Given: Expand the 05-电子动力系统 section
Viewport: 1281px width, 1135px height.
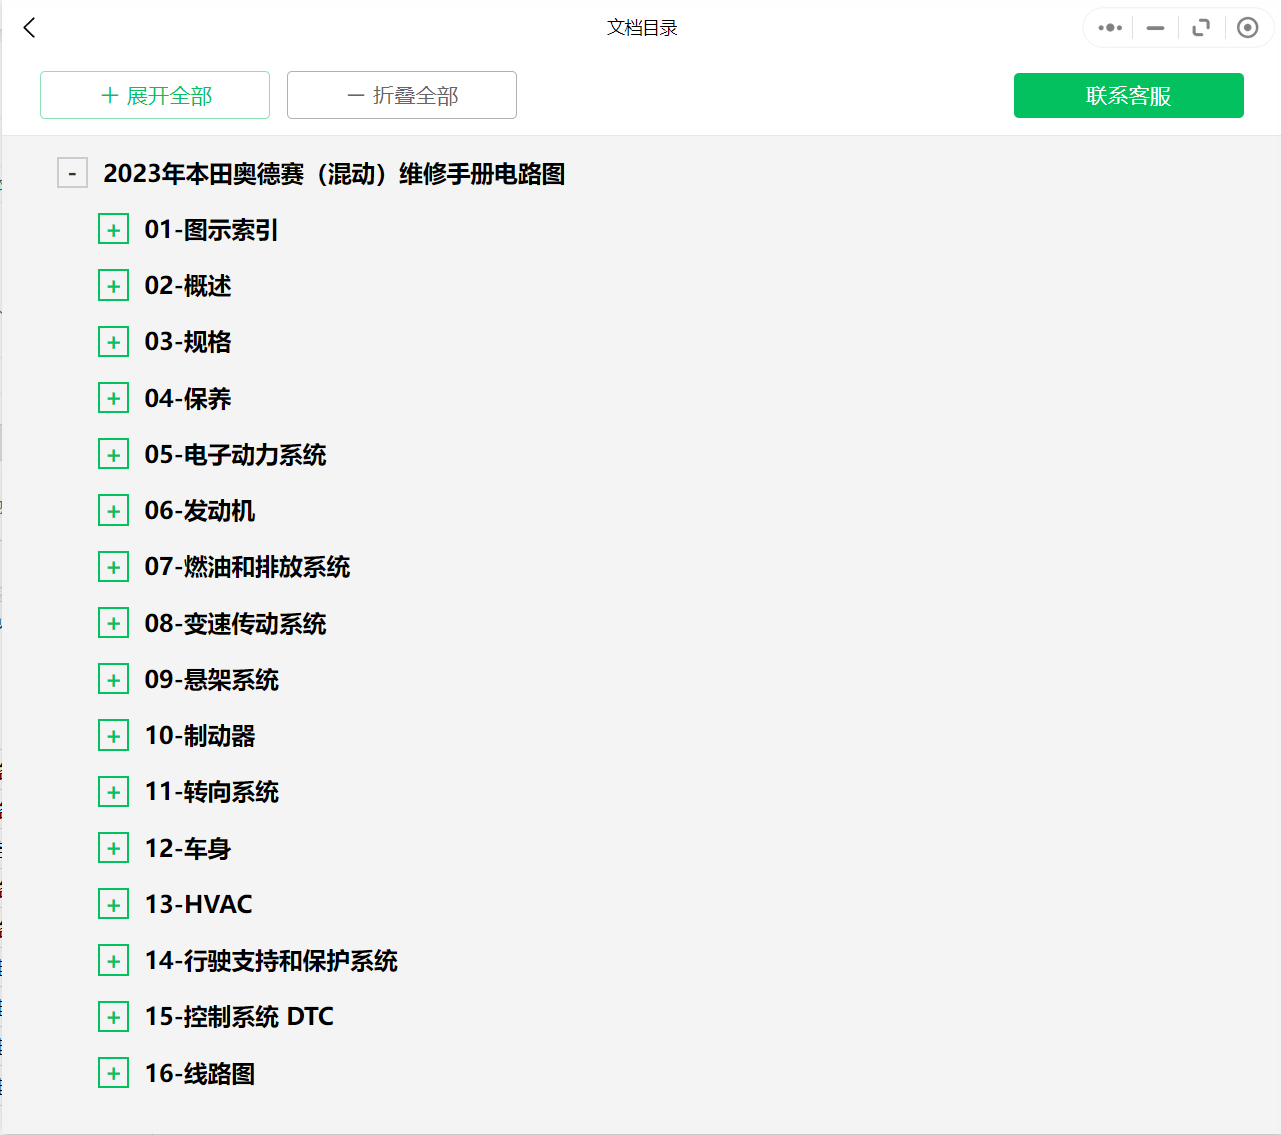Looking at the screenshot, I should coord(114,454).
